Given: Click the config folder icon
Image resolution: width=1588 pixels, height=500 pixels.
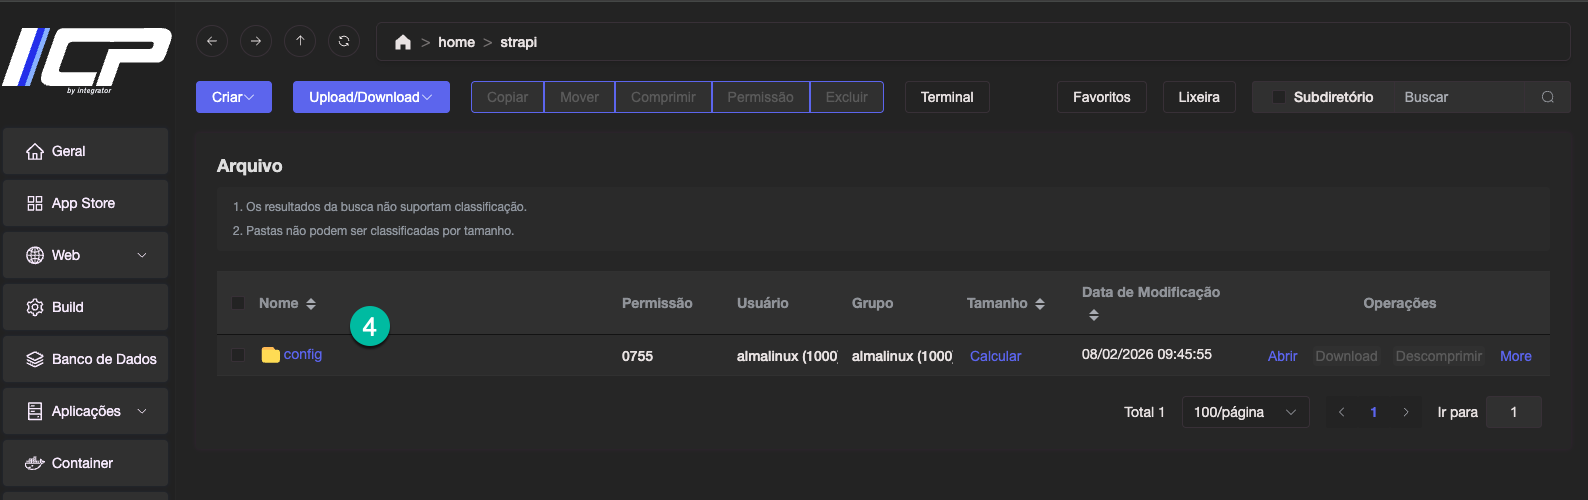Looking at the screenshot, I should pos(270,355).
